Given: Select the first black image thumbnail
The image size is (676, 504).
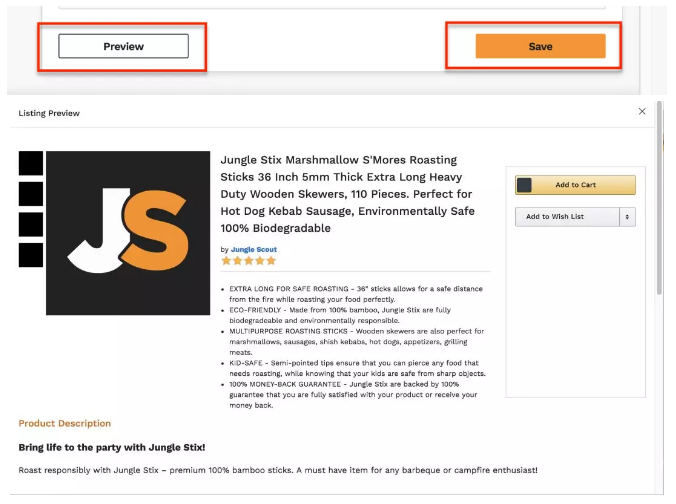Looking at the screenshot, I should pos(31,163).
